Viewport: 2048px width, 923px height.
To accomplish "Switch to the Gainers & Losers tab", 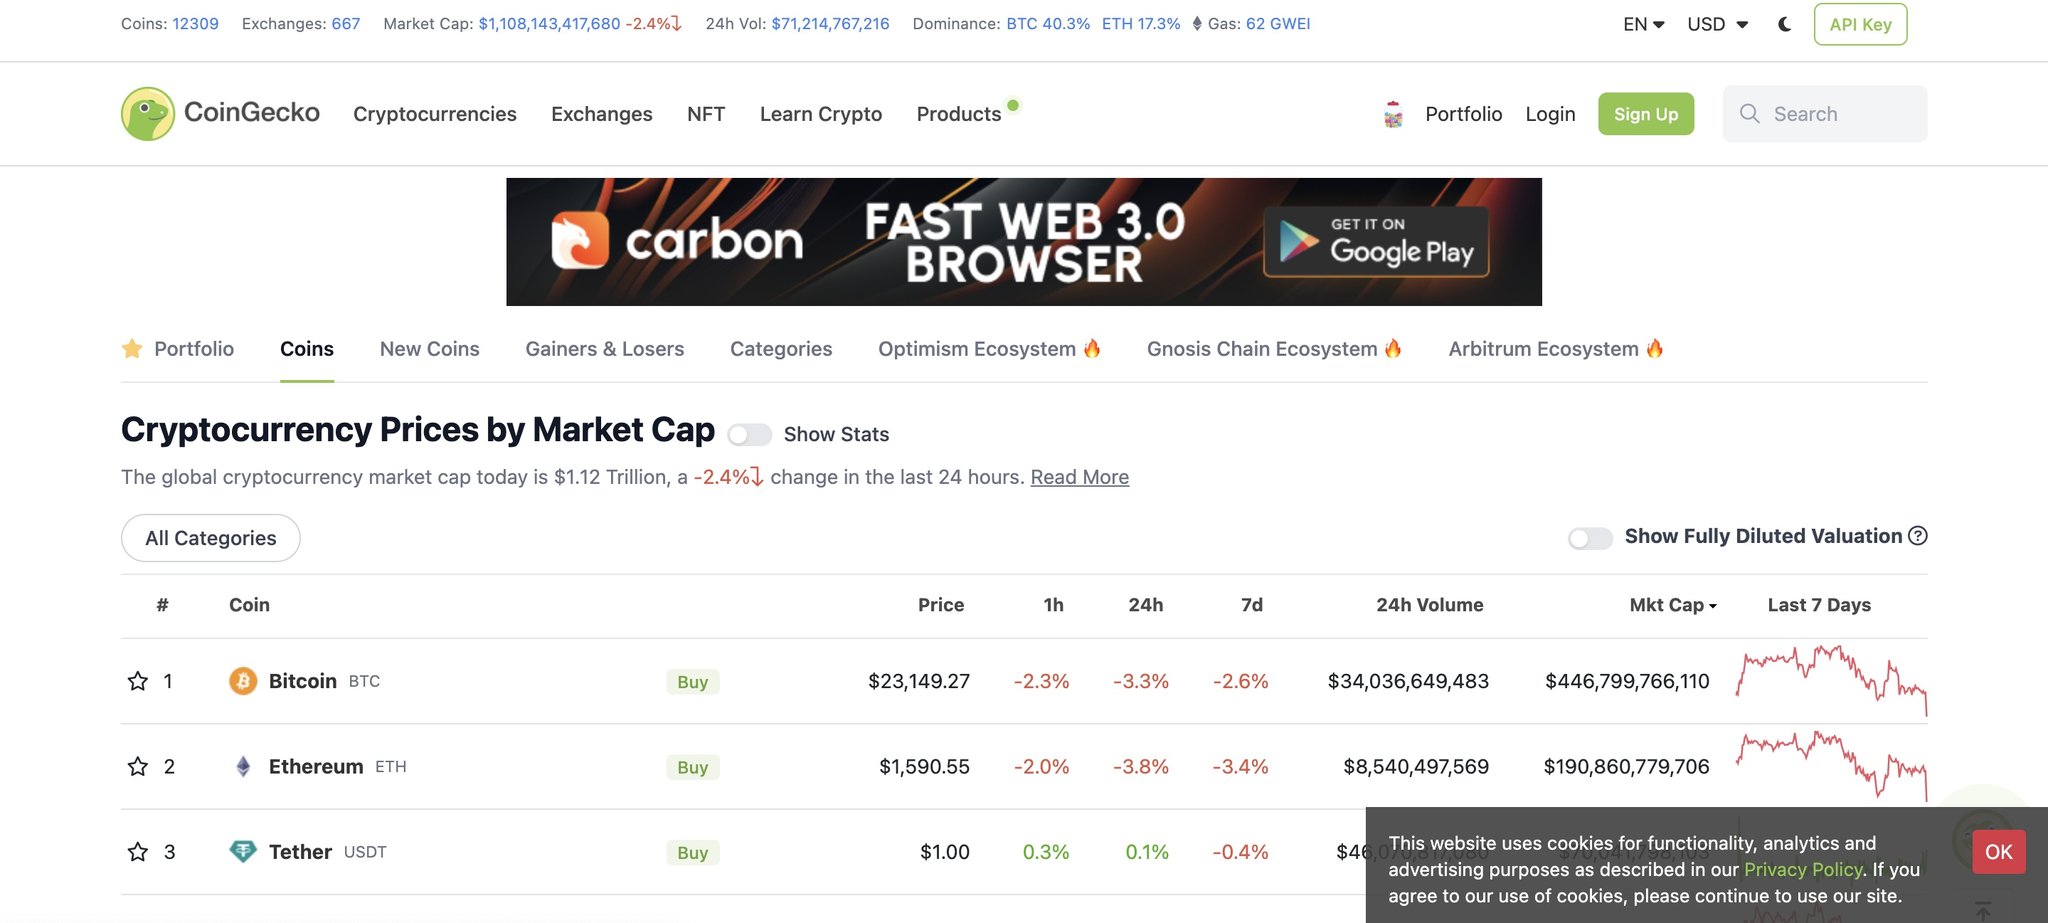I will [604, 349].
